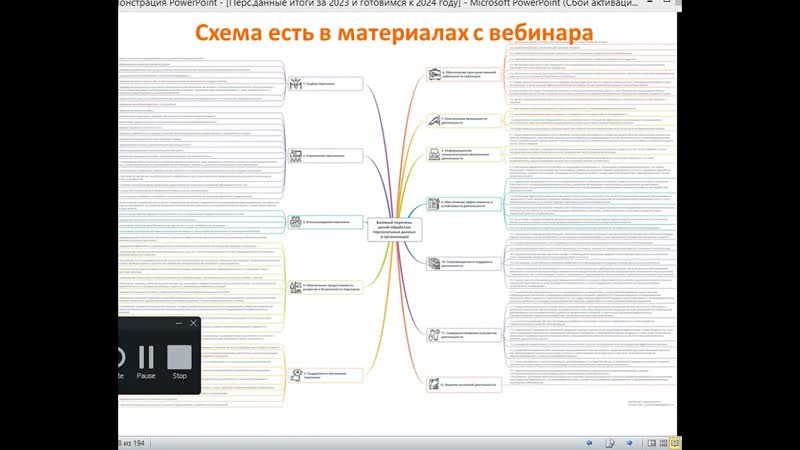Image resolution: width=800 pixels, height=450 pixels.
Task: Switch to Slide Sorter view
Action: [663, 443]
